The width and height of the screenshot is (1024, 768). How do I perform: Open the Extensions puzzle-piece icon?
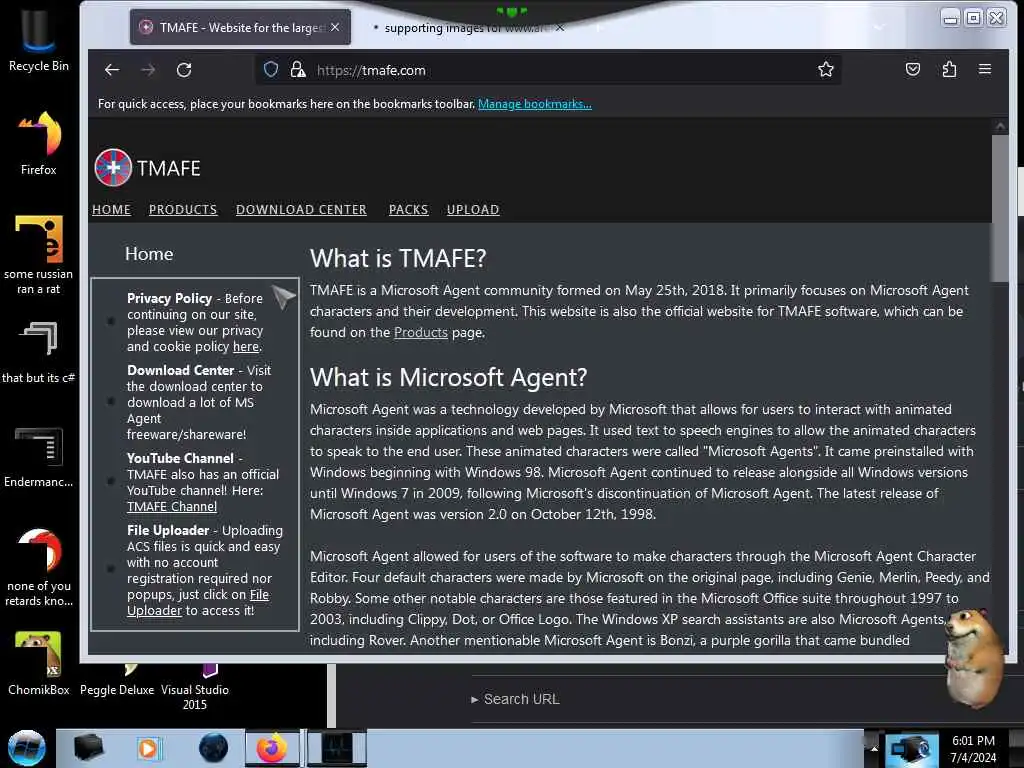(x=949, y=69)
